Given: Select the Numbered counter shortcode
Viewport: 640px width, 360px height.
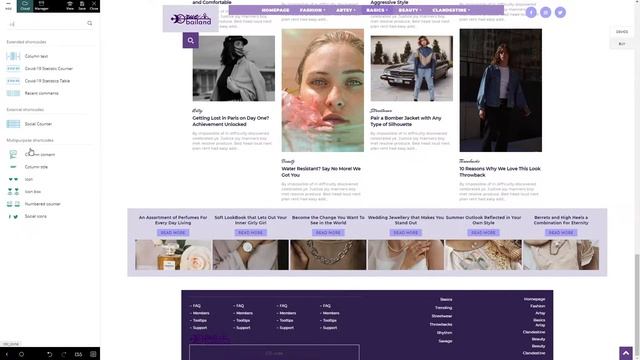Looking at the screenshot, I should (33, 204).
